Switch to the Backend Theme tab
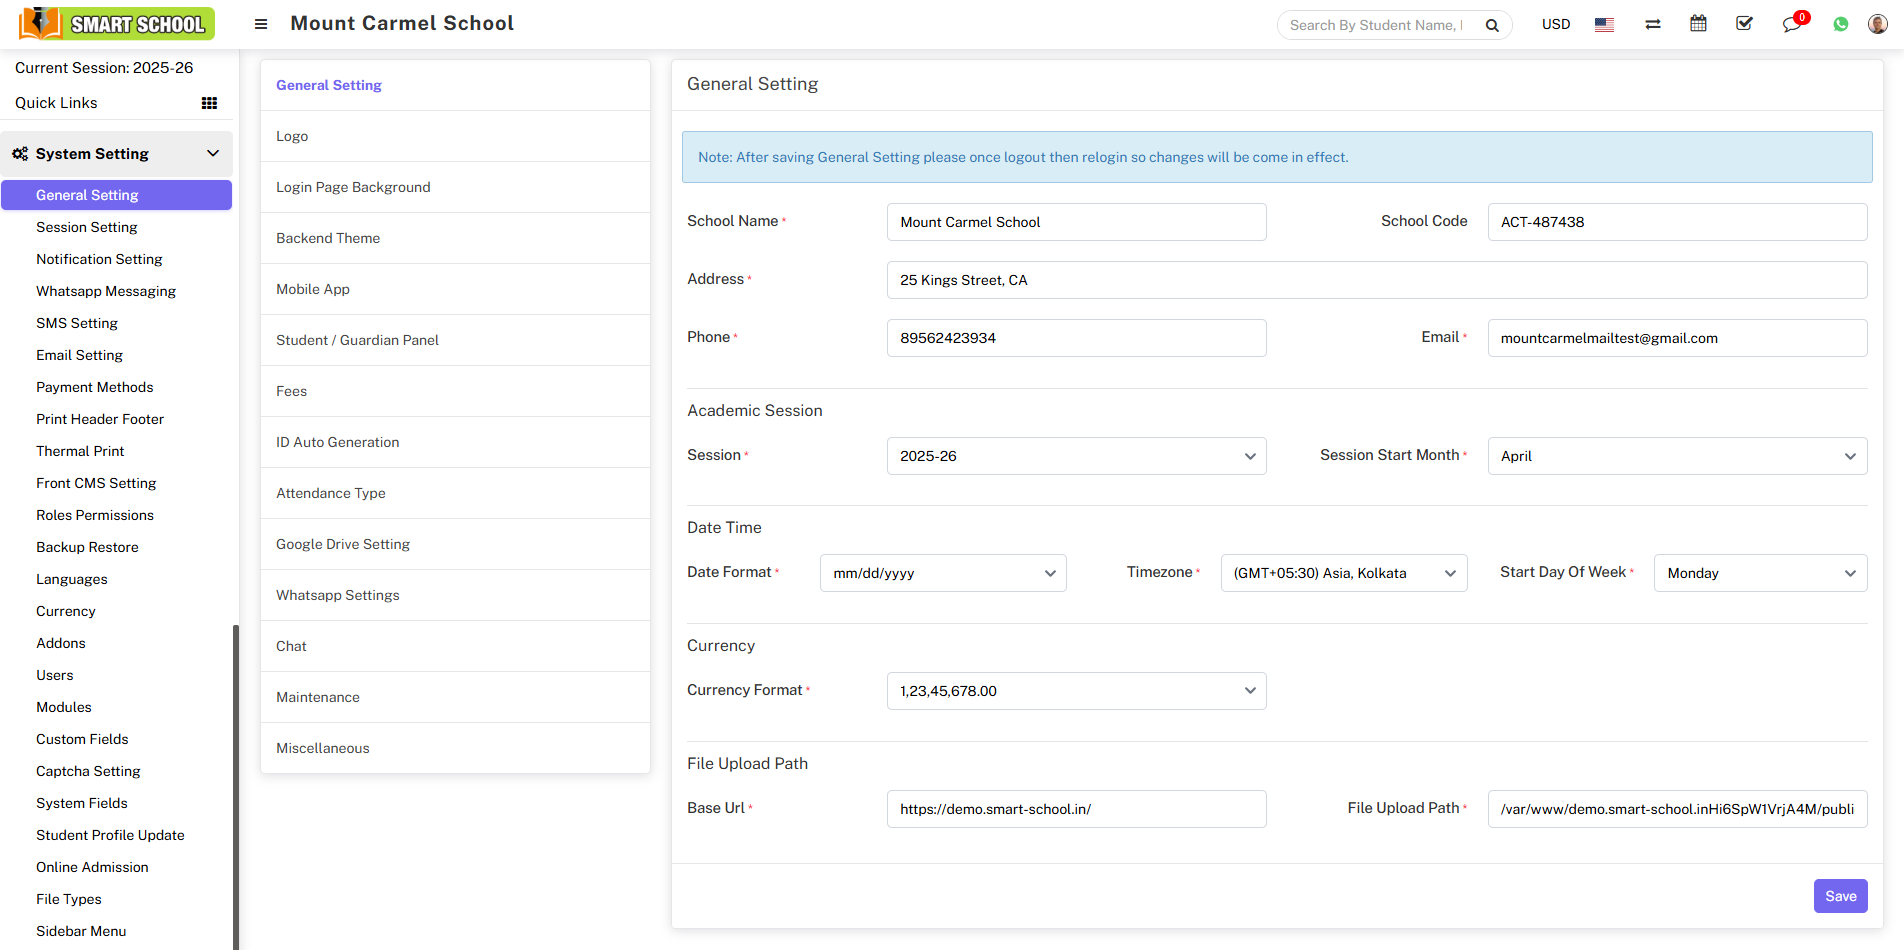The height and width of the screenshot is (950, 1904). (x=328, y=238)
